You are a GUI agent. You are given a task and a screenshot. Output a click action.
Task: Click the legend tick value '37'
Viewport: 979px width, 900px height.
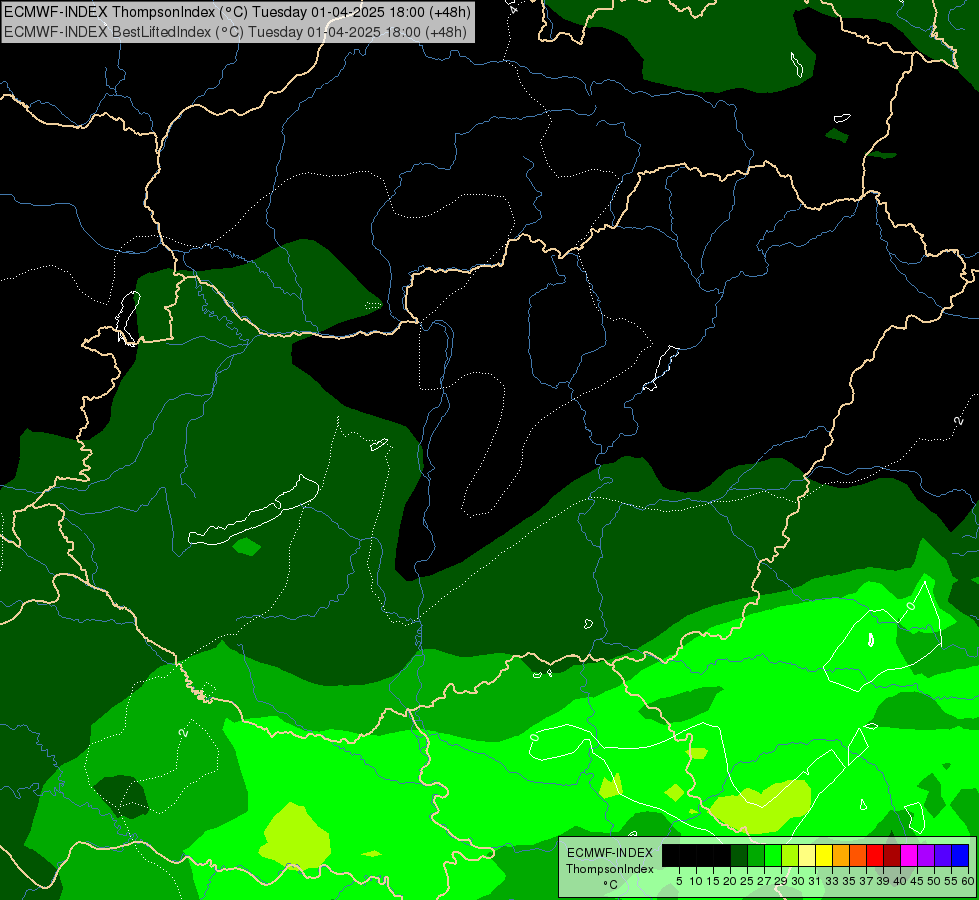(866, 881)
